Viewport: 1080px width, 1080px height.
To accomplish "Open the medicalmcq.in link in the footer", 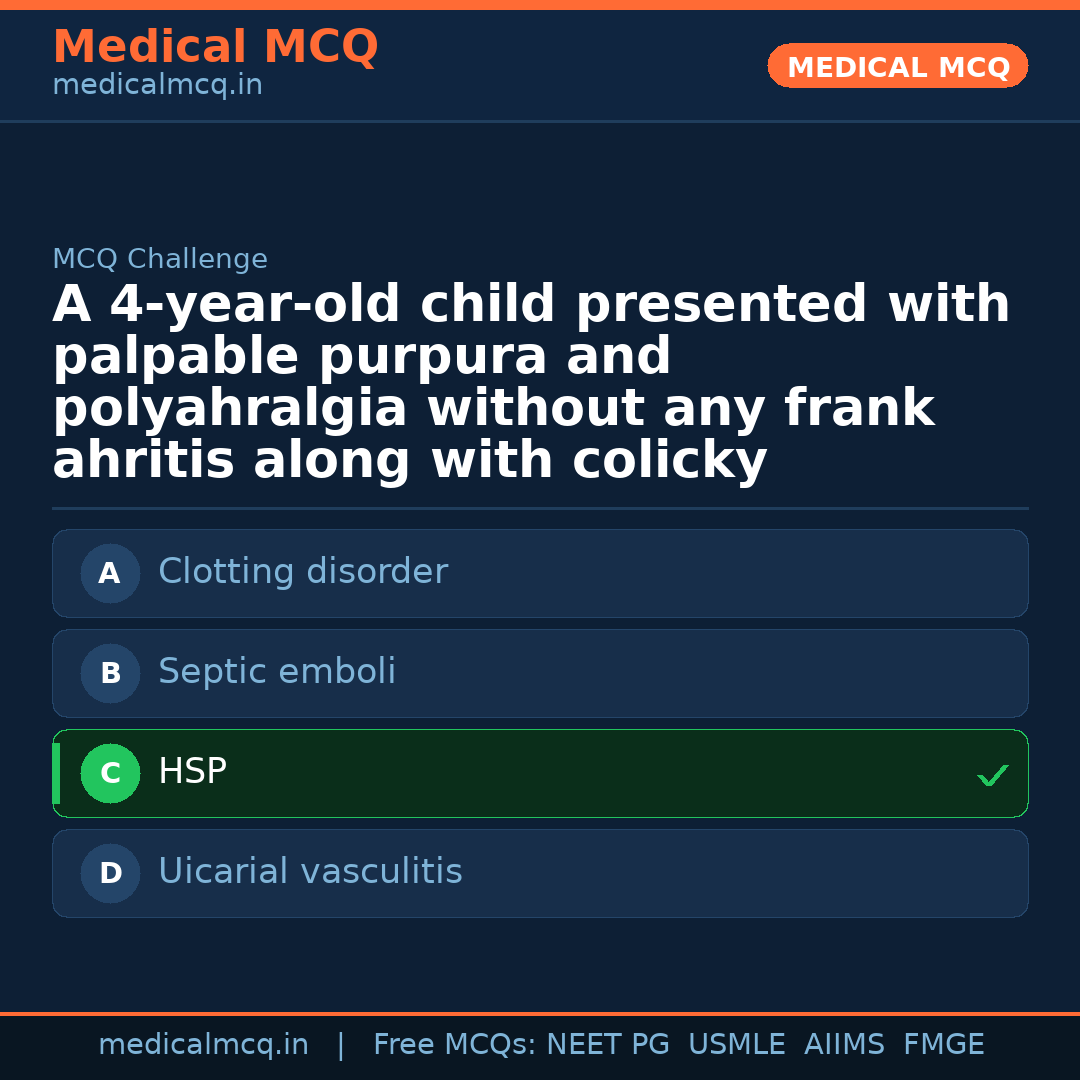I will click(203, 1045).
